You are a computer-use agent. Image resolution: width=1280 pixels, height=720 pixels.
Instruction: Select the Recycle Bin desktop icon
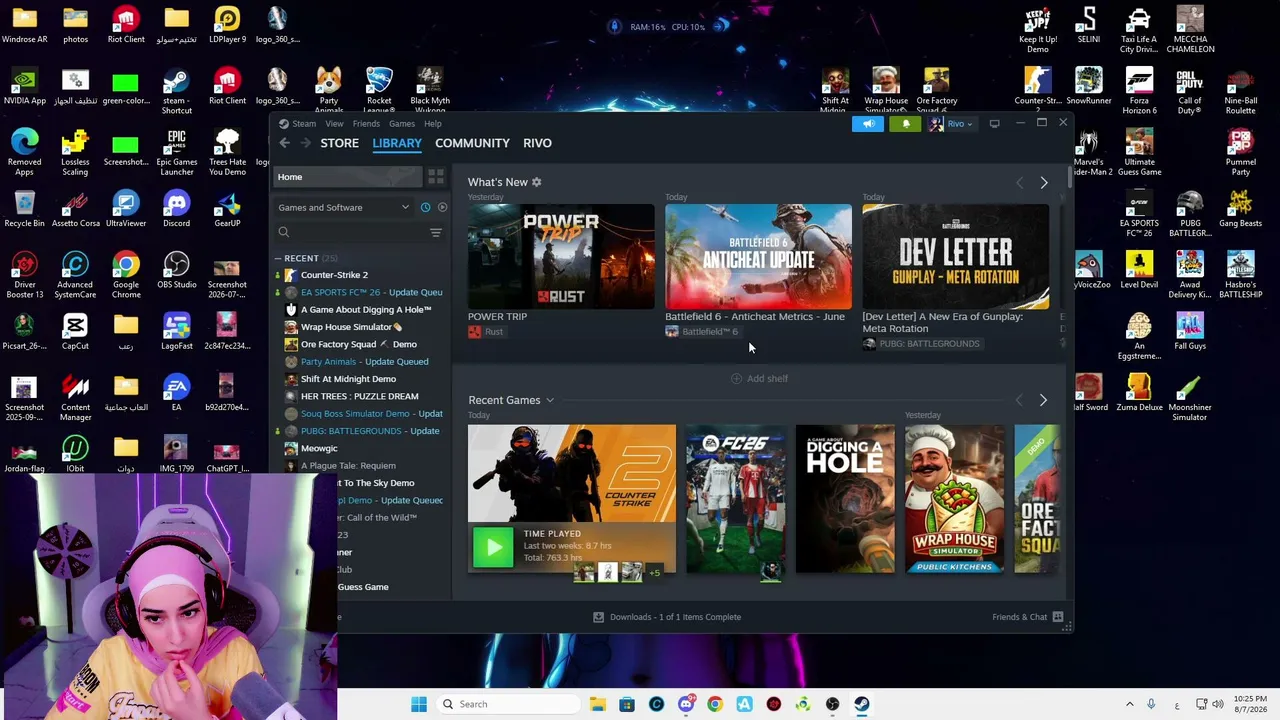(x=25, y=210)
